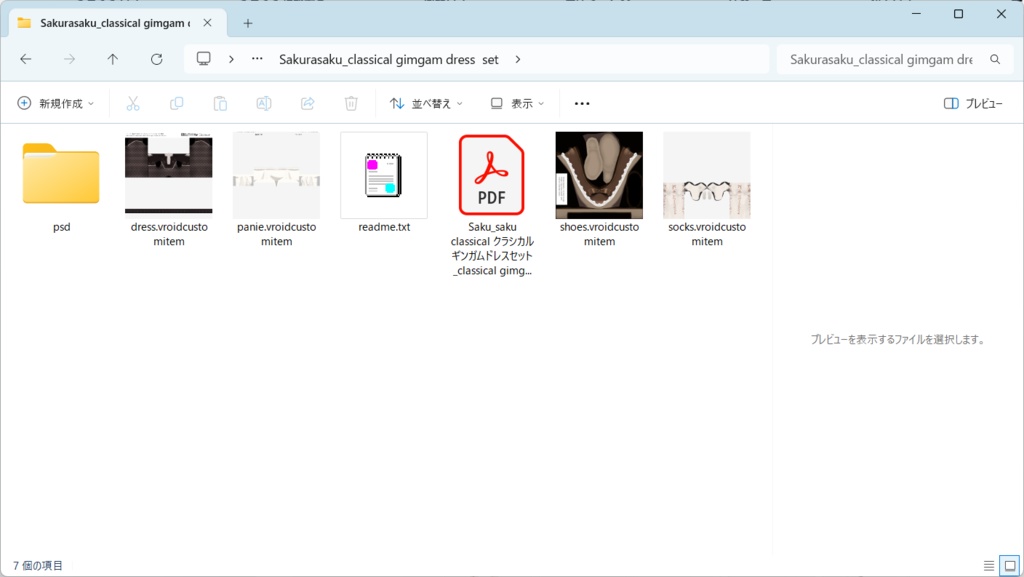Click the Rename icon in the toolbar
The height and width of the screenshot is (577, 1024).
point(264,103)
